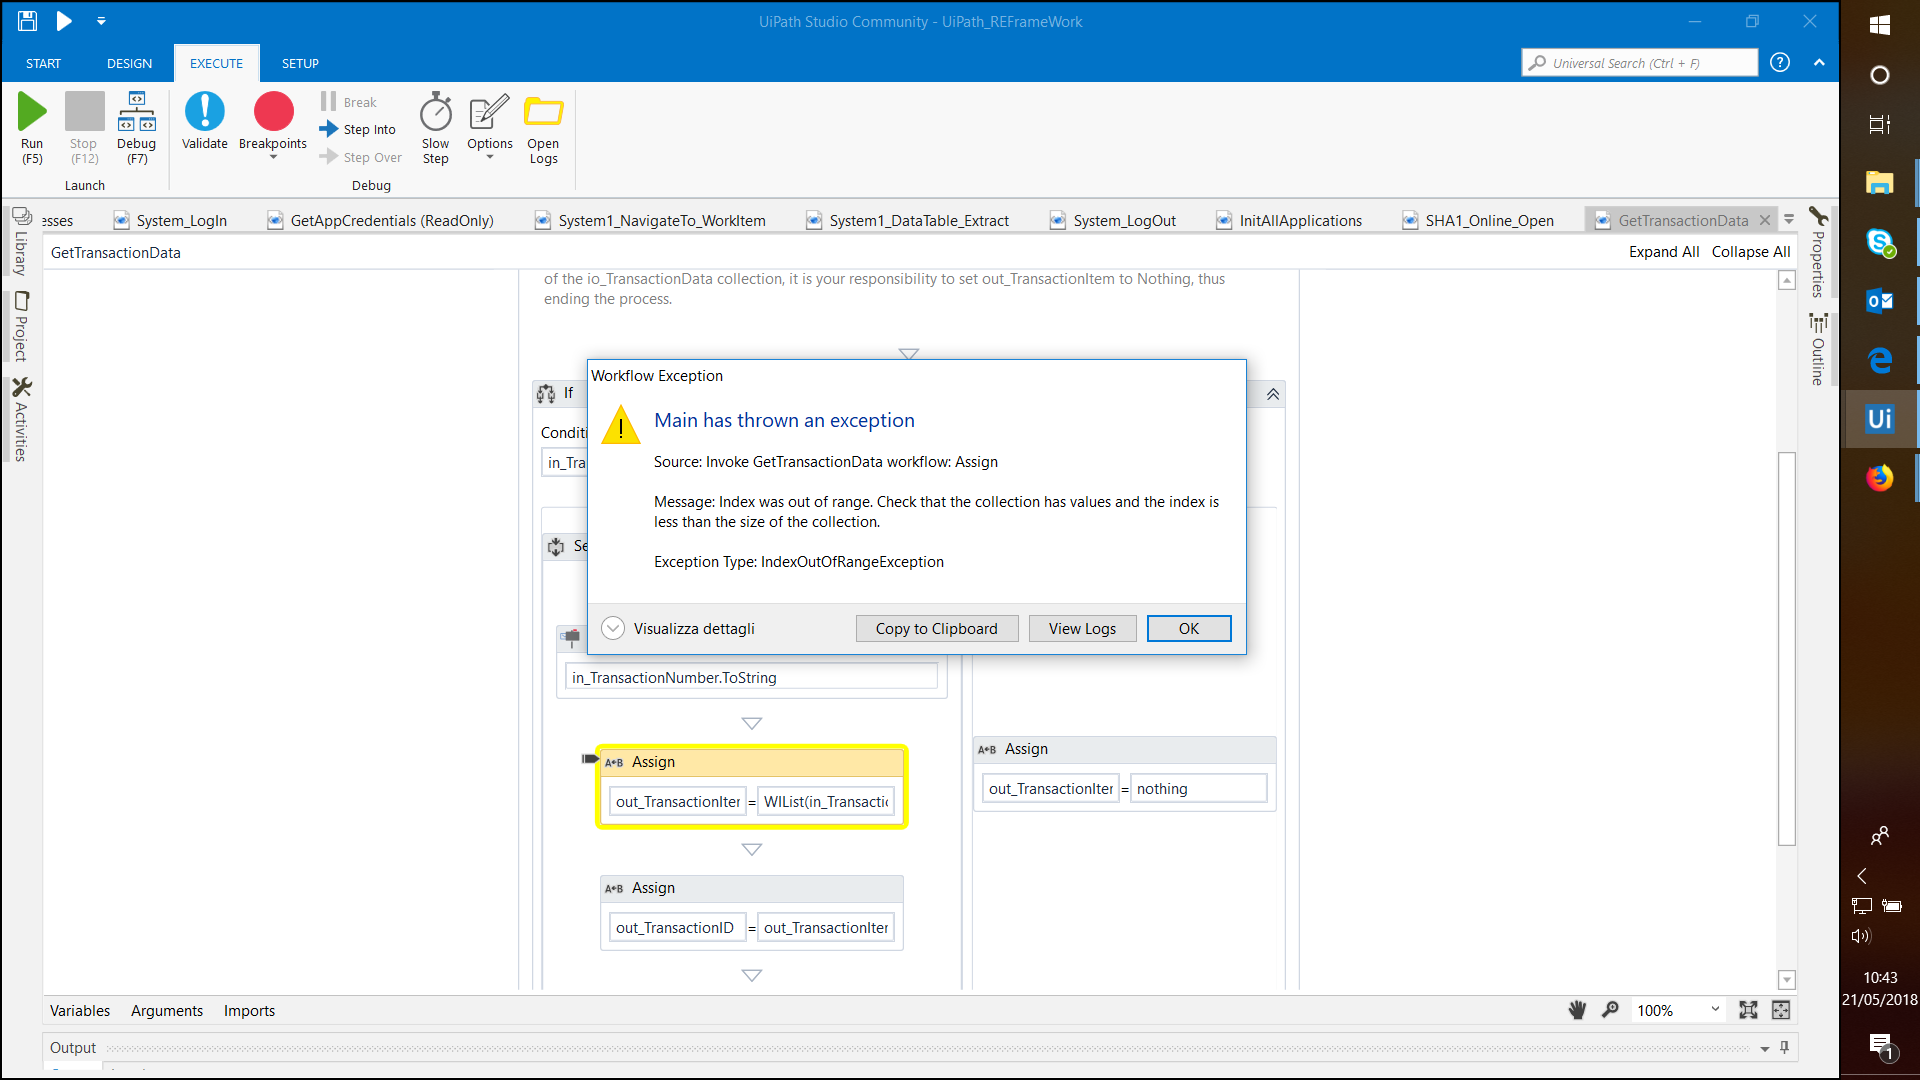The width and height of the screenshot is (1920, 1080).
Task: Open the System_LogOut workflow tab
Action: point(1123,220)
